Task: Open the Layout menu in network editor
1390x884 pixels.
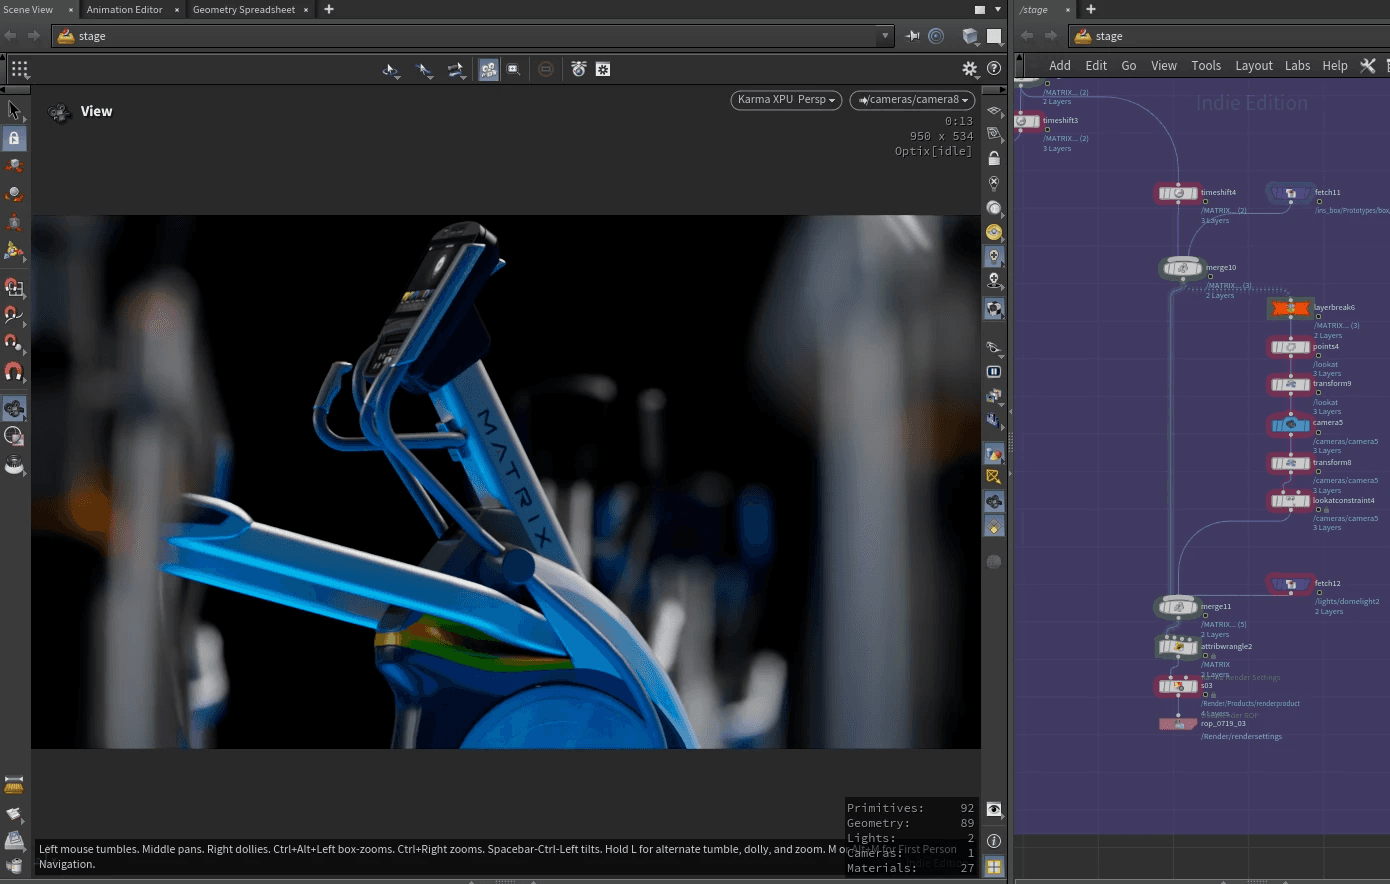Action: coord(1254,65)
